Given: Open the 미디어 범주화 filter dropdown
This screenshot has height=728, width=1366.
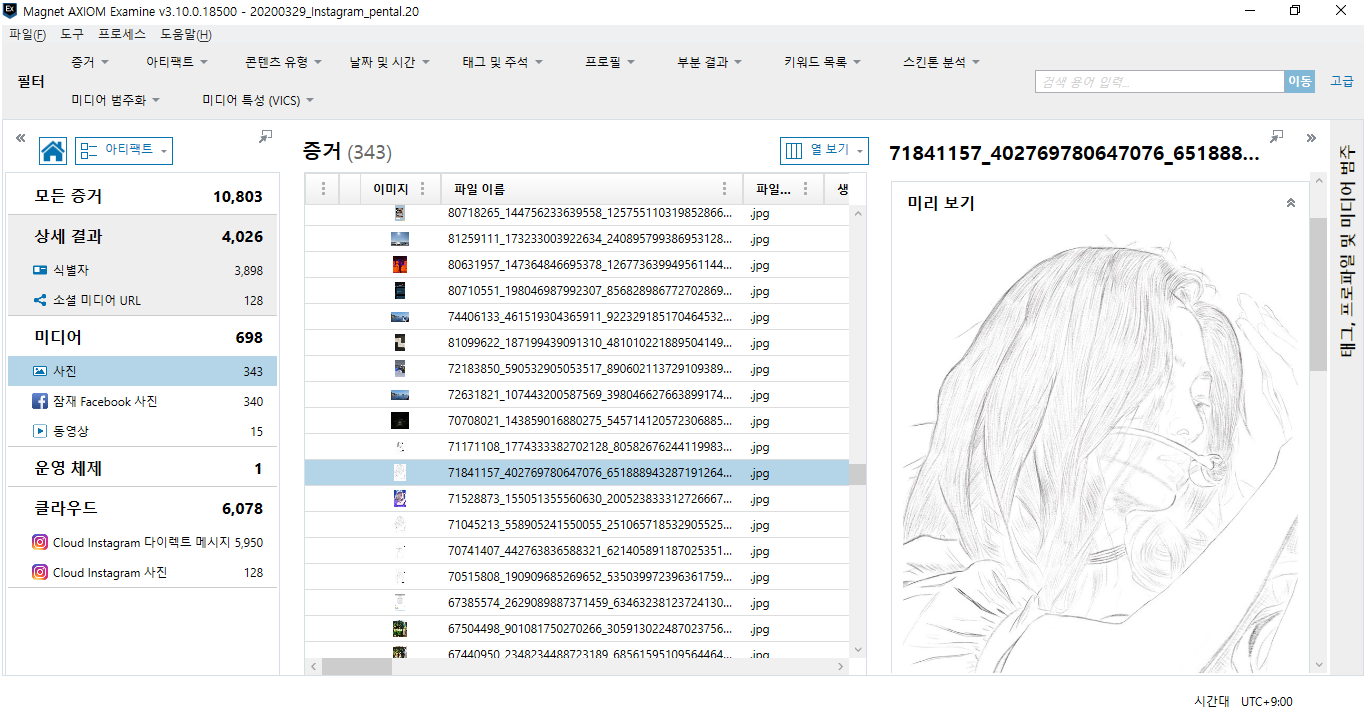Looking at the screenshot, I should pyautogui.click(x=116, y=100).
